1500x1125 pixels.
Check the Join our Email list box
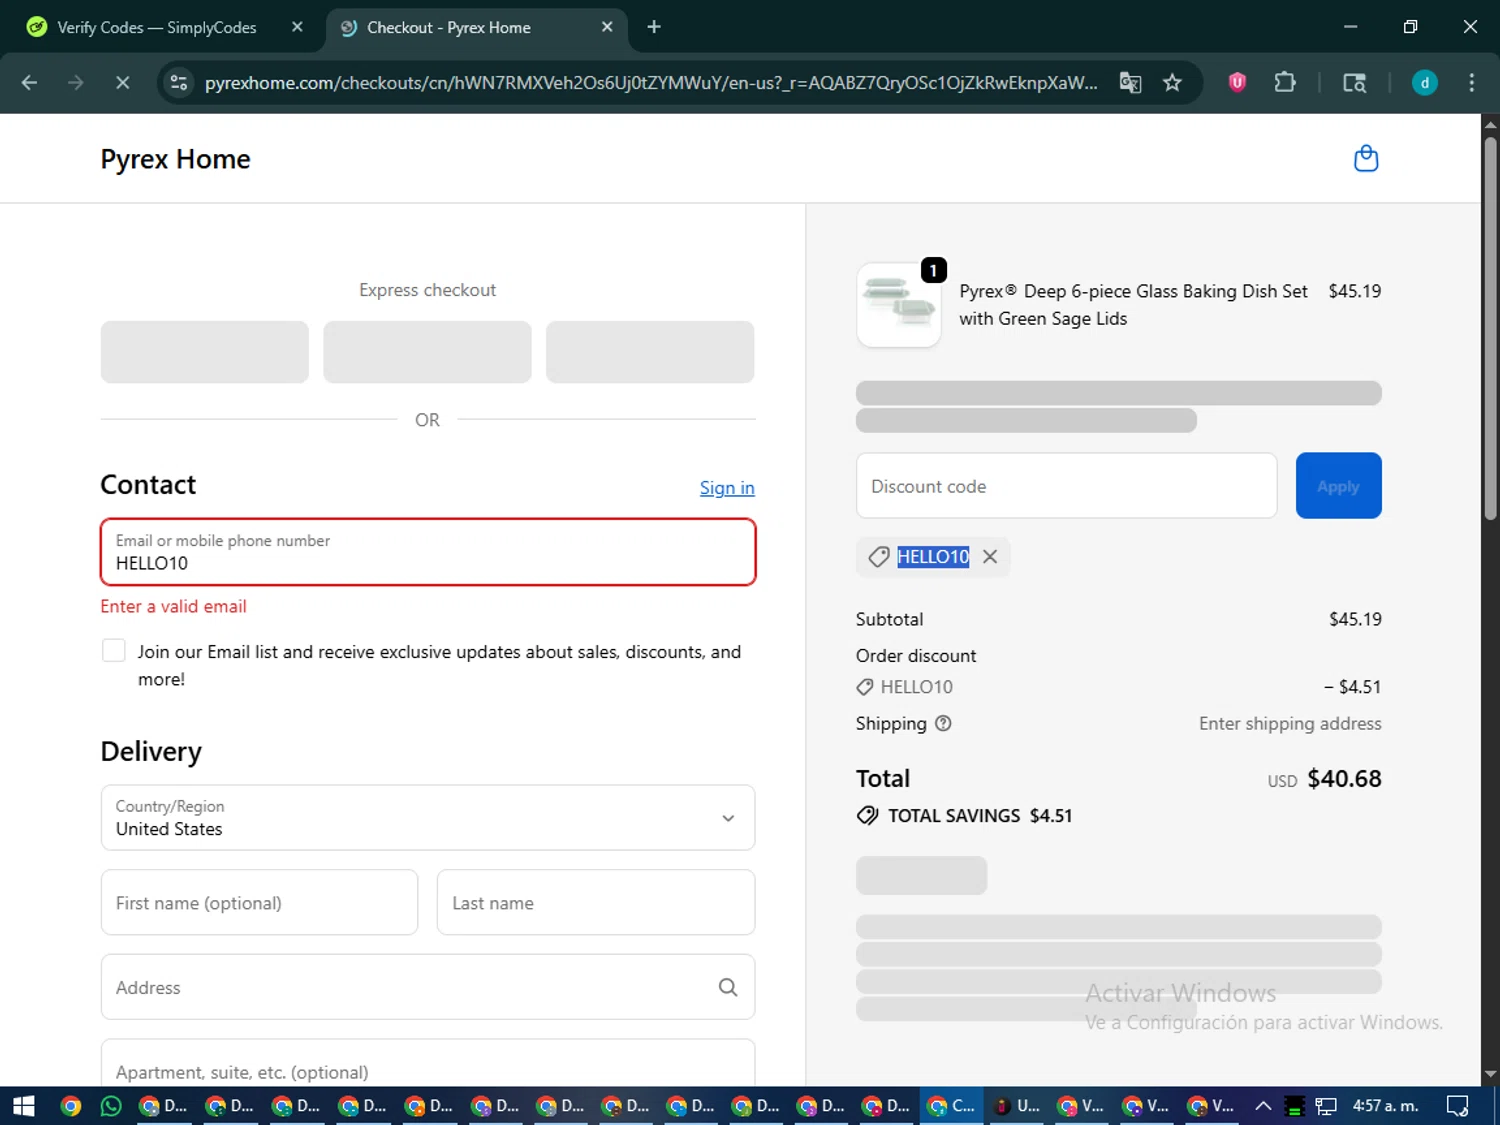[114, 651]
